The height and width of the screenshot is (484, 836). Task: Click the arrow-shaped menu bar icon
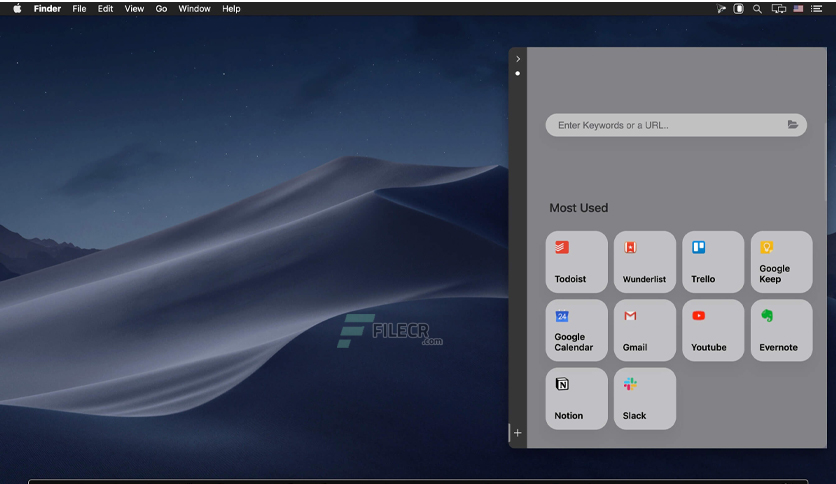click(x=721, y=9)
